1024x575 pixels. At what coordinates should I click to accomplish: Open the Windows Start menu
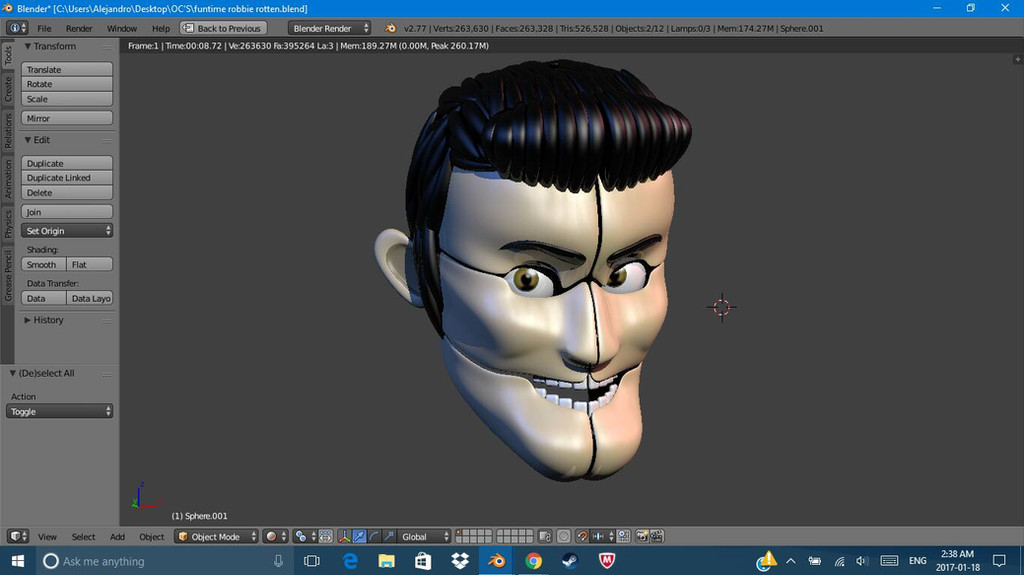18,561
